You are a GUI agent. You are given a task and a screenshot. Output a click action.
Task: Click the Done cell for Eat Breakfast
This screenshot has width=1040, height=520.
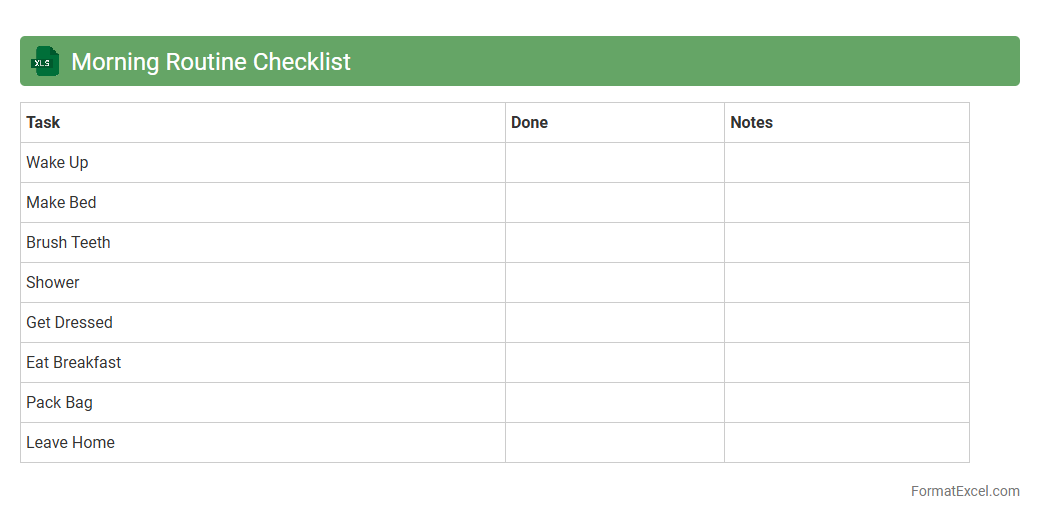pos(614,363)
